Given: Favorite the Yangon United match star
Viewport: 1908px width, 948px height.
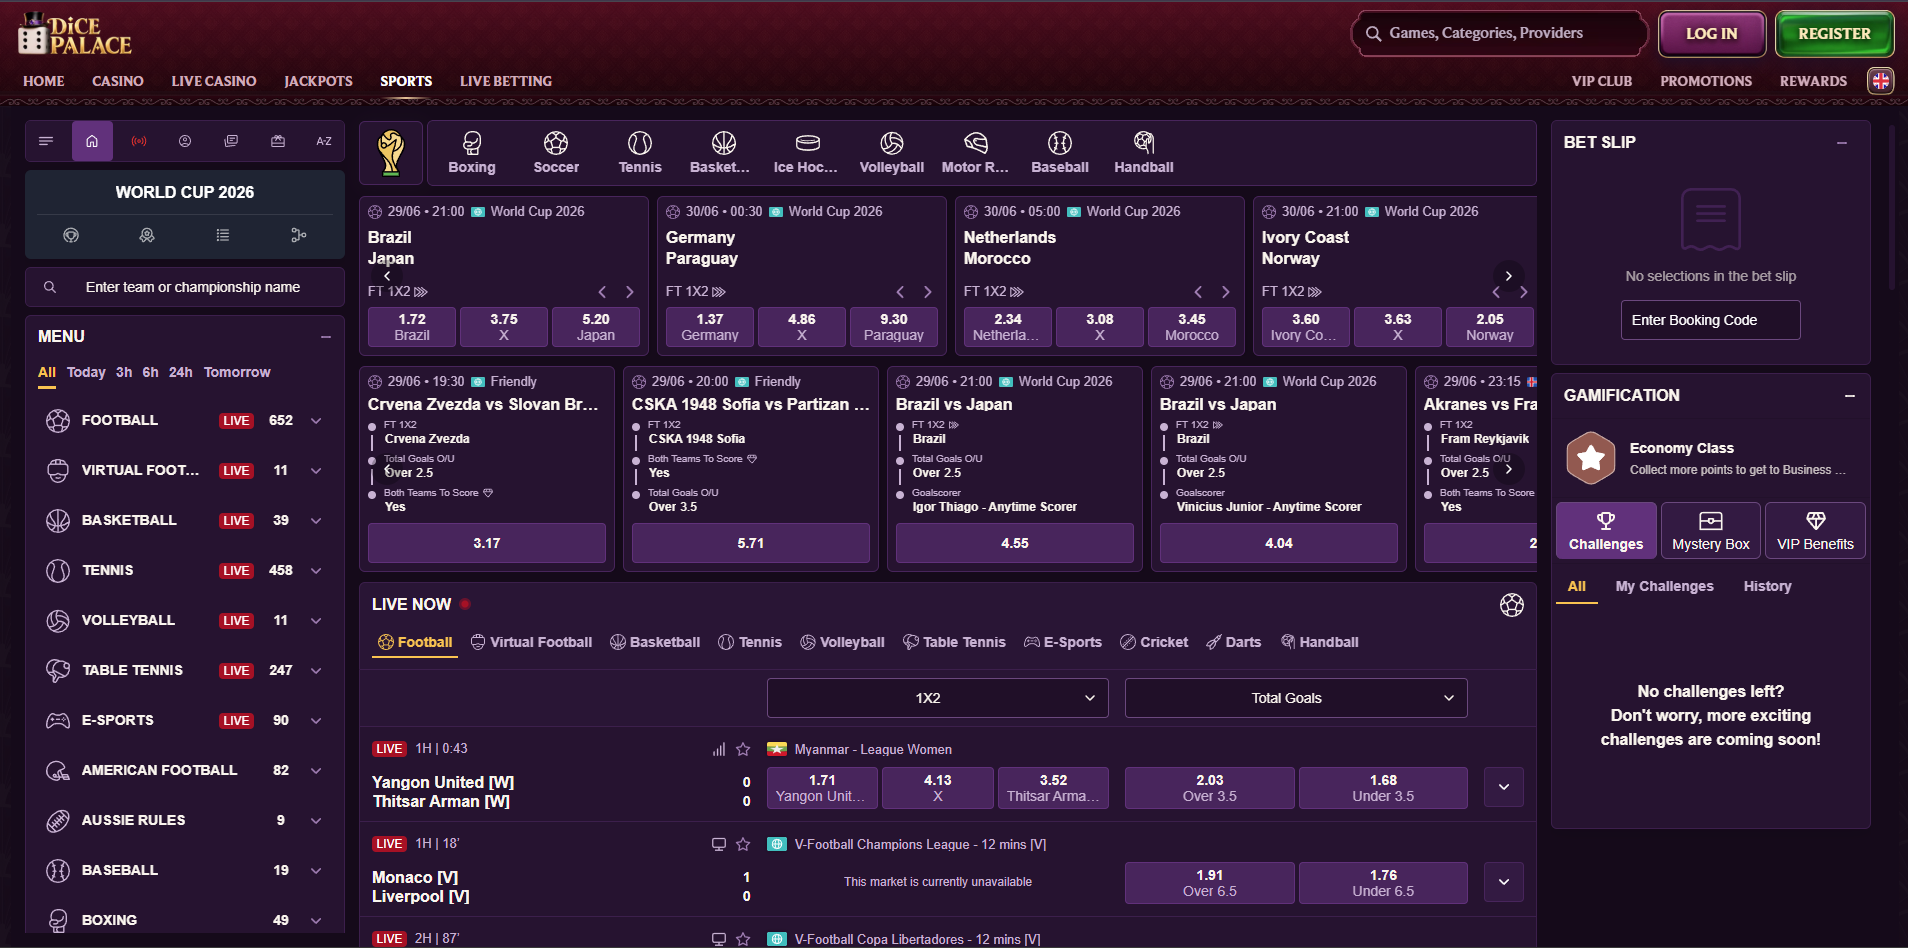Looking at the screenshot, I should tap(743, 749).
